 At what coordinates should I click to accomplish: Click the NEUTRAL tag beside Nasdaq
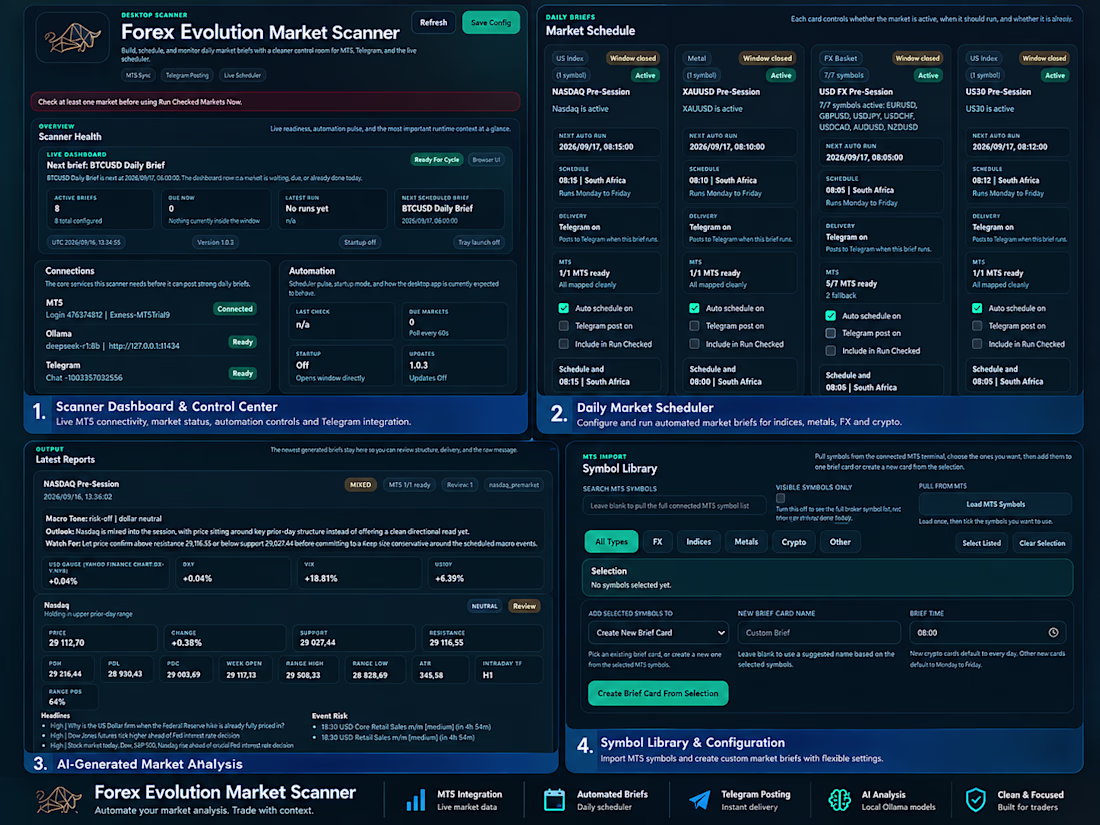coord(484,606)
